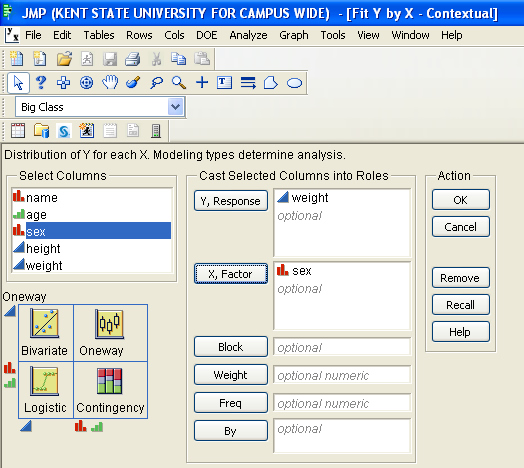Click the Weight role button
Screen dimensions: 524x468
point(231,375)
